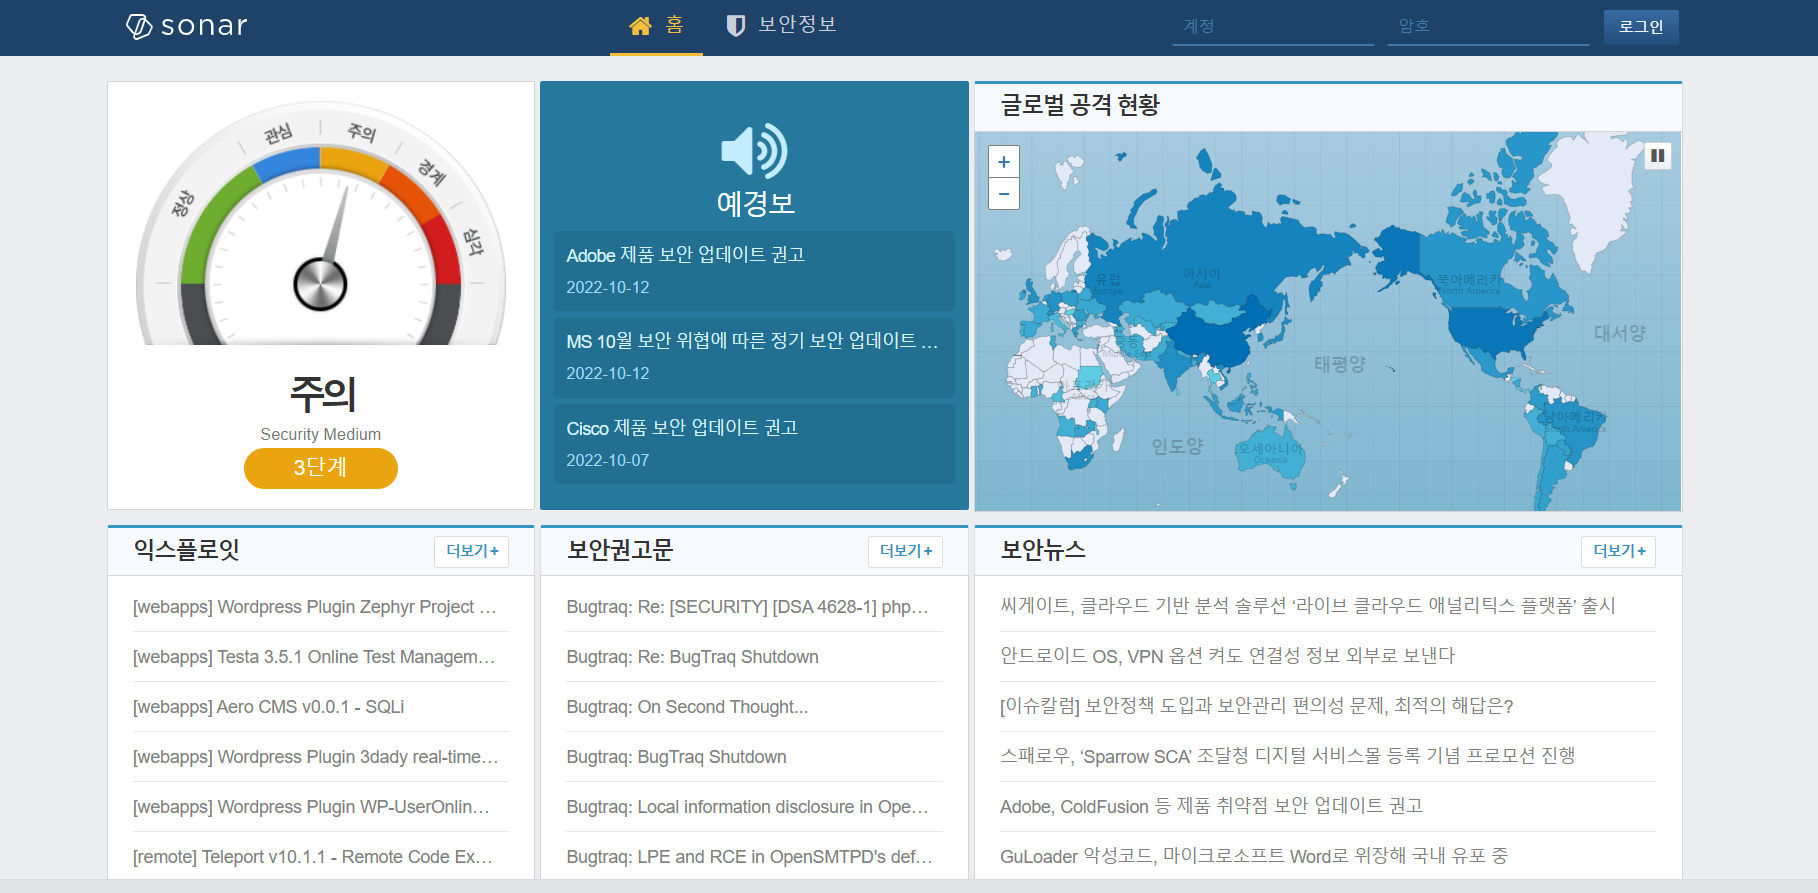The height and width of the screenshot is (893, 1818).
Task: Click the 계정 input field
Action: pyautogui.click(x=1273, y=26)
